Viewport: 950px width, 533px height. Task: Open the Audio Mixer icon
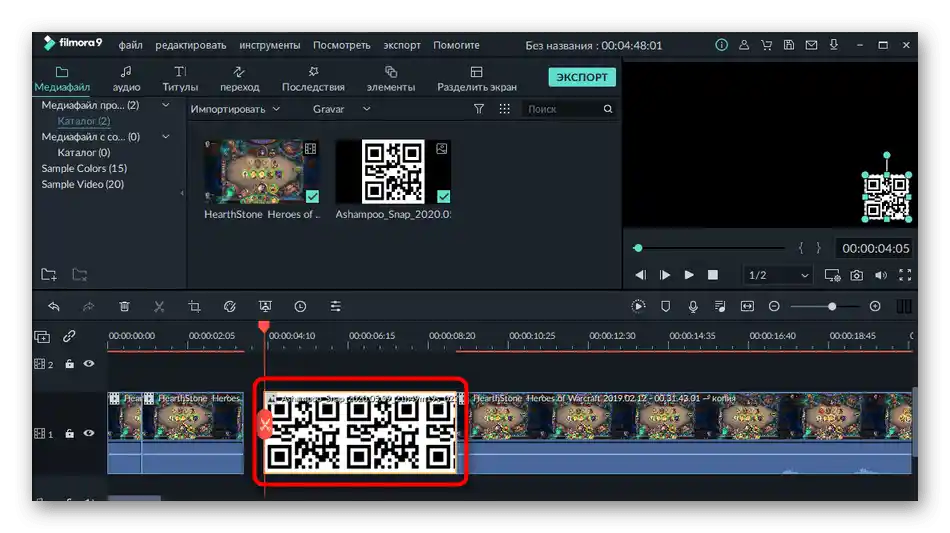coord(720,306)
